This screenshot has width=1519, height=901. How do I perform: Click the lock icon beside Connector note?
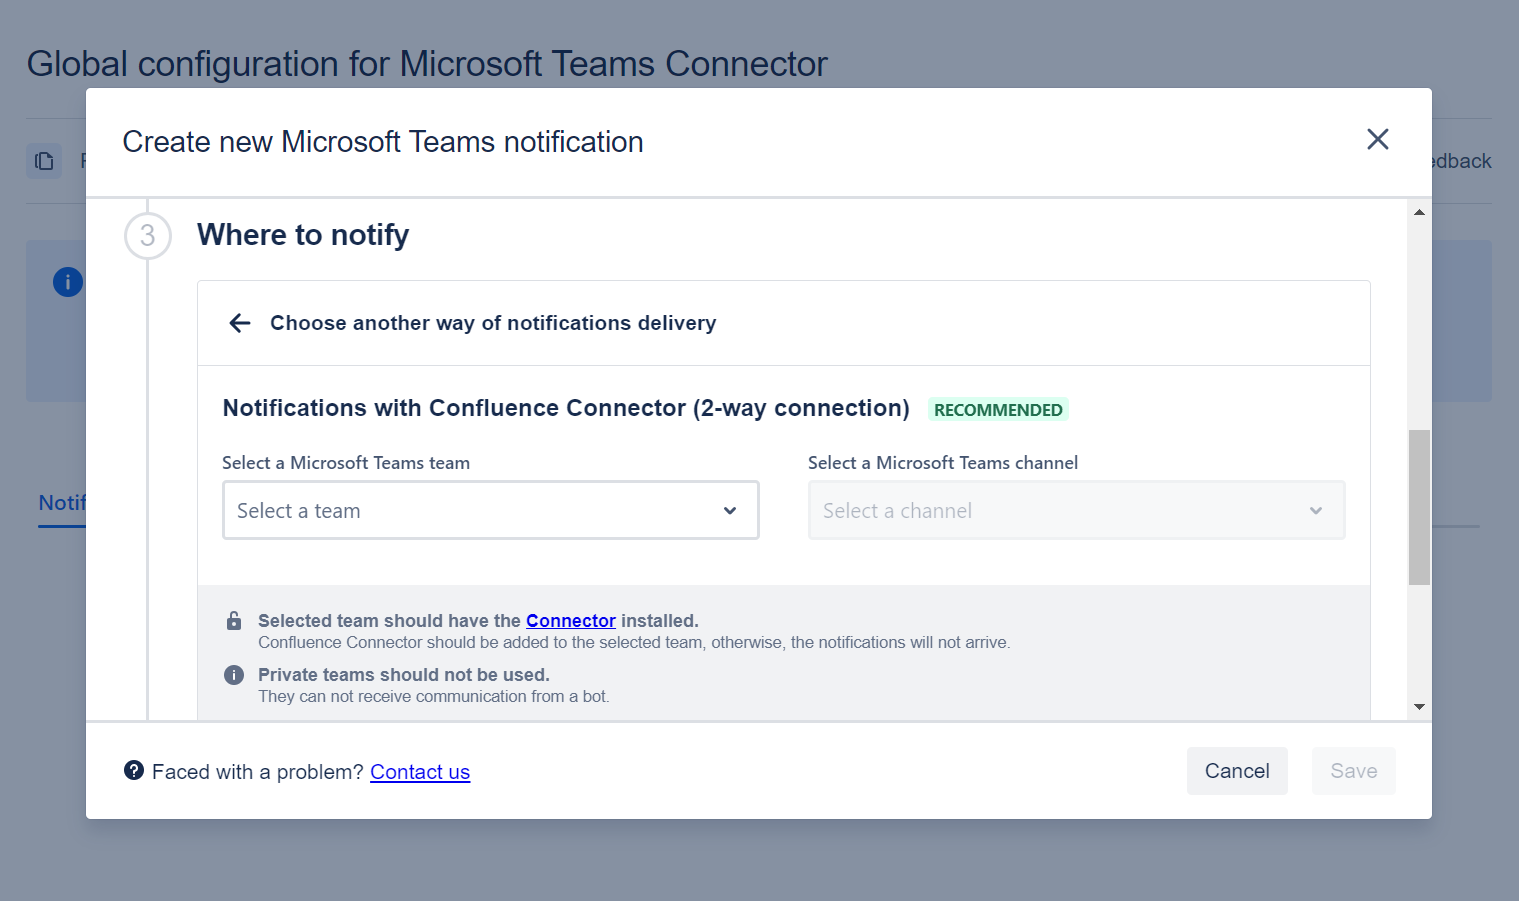pyautogui.click(x=234, y=621)
